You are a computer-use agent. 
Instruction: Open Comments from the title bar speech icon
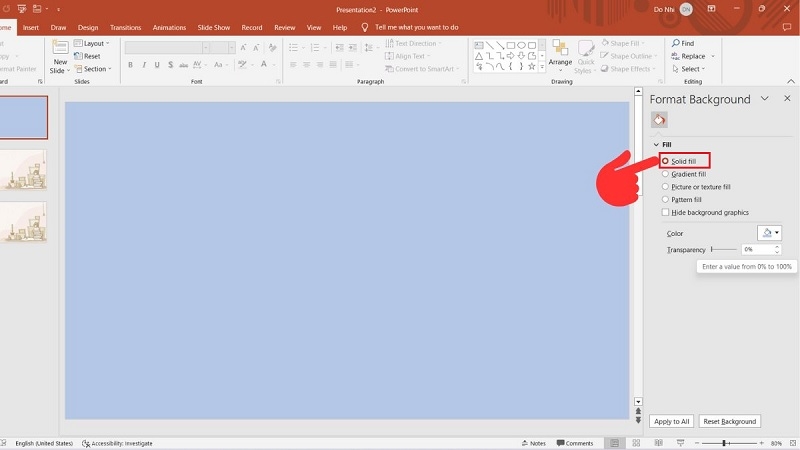[787, 28]
